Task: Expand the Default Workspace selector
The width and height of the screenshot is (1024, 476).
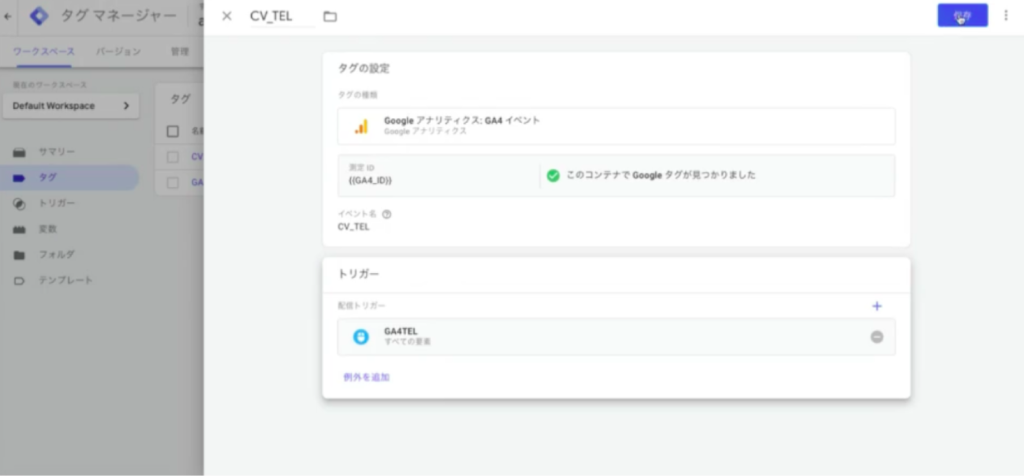Action: click(x=71, y=106)
